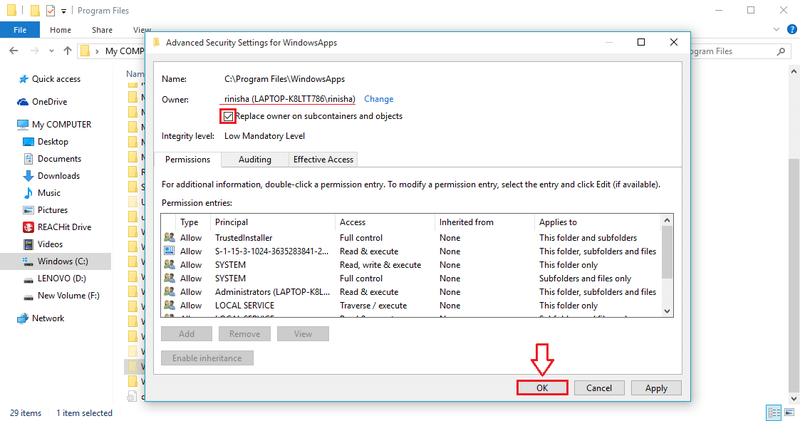This screenshot has width=800, height=421.
Task: Click the REACHit Drive icon
Action: click(x=29, y=227)
